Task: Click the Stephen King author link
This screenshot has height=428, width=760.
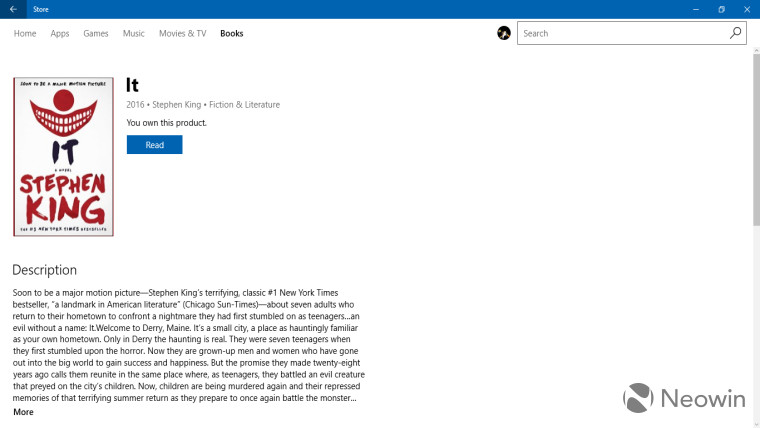Action: (176, 105)
